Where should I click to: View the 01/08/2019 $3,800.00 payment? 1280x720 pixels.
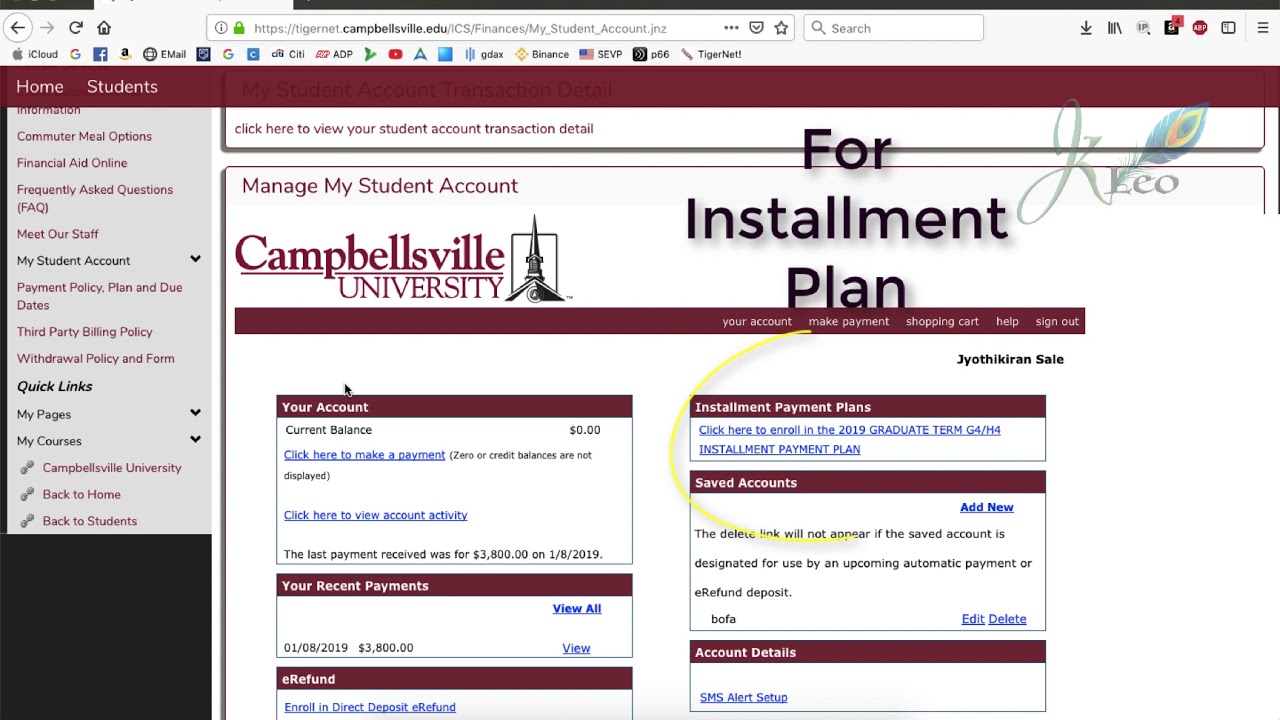pos(576,648)
